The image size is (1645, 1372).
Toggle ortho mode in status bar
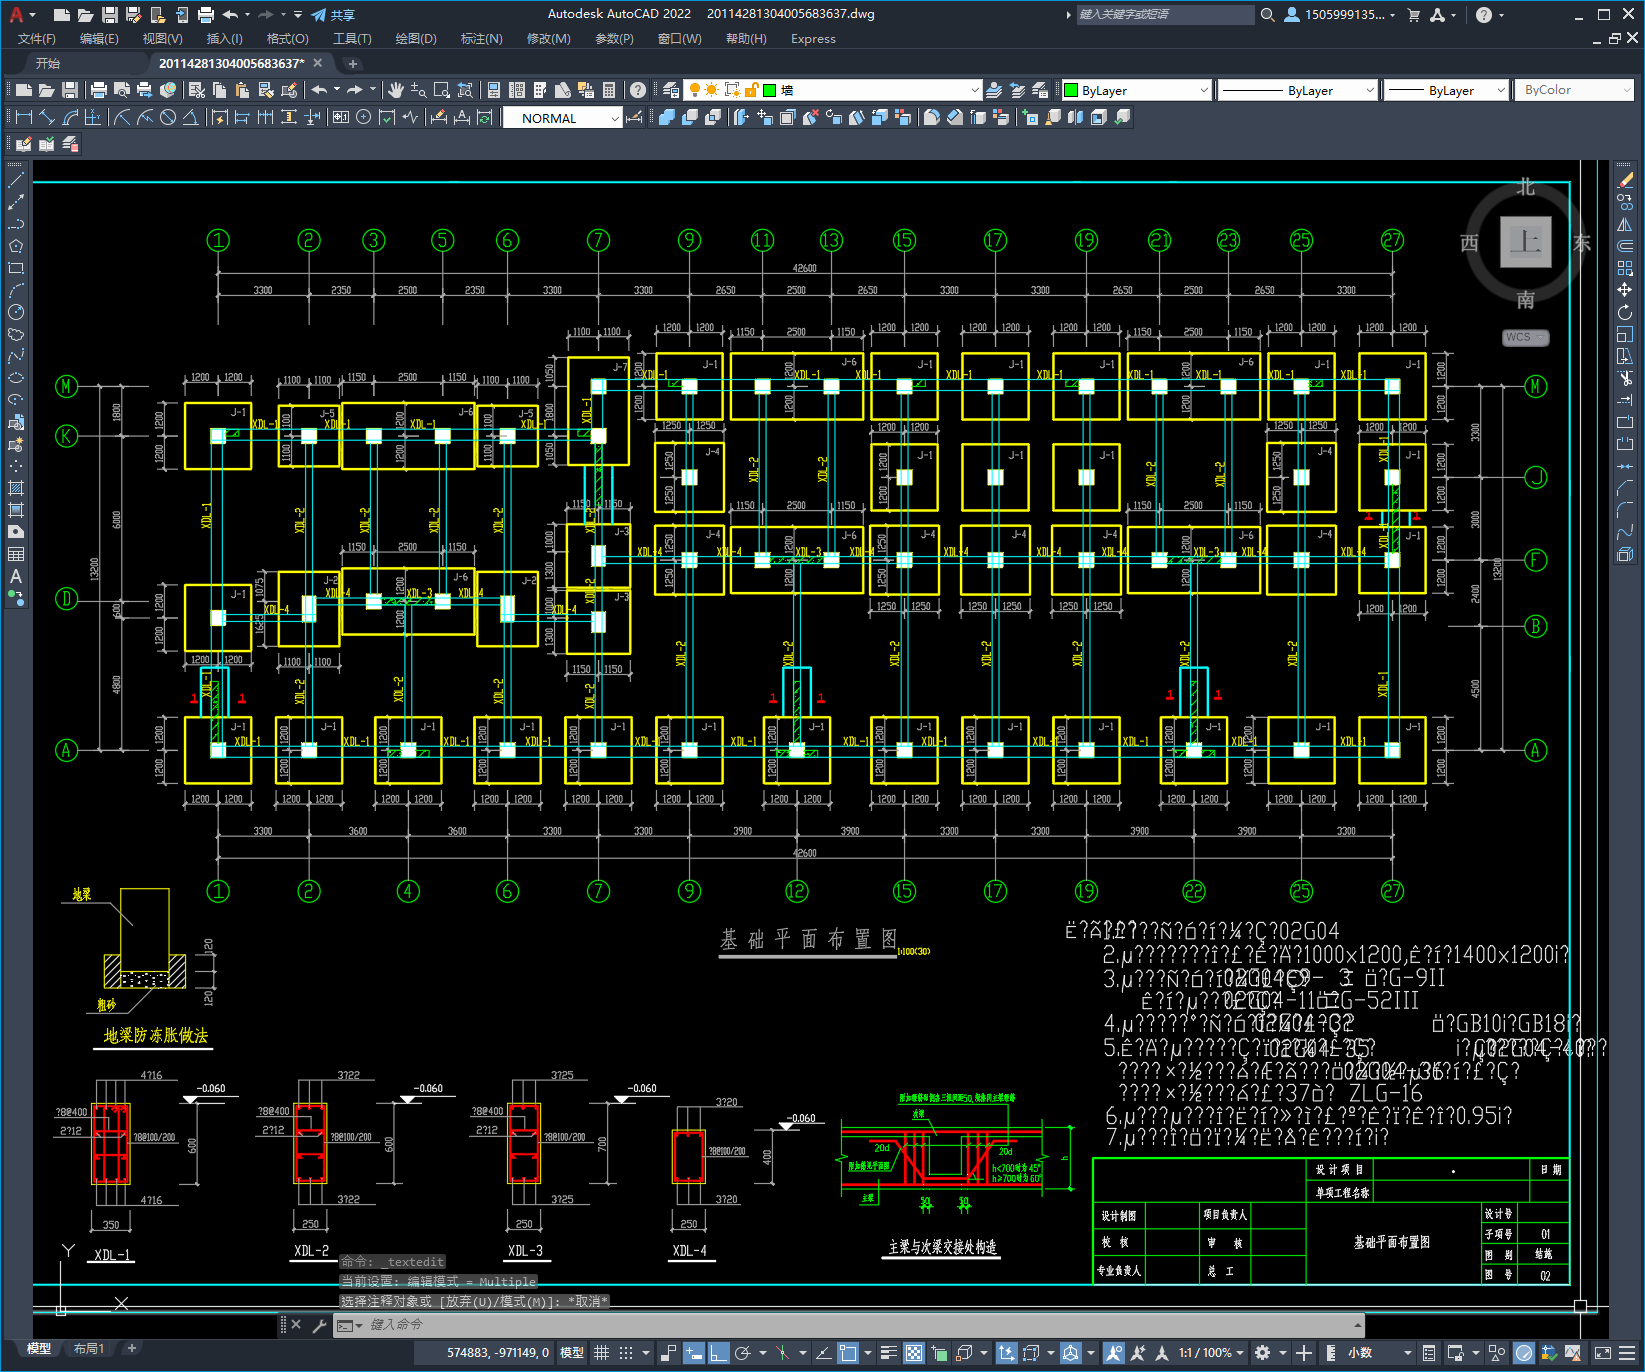(718, 1353)
